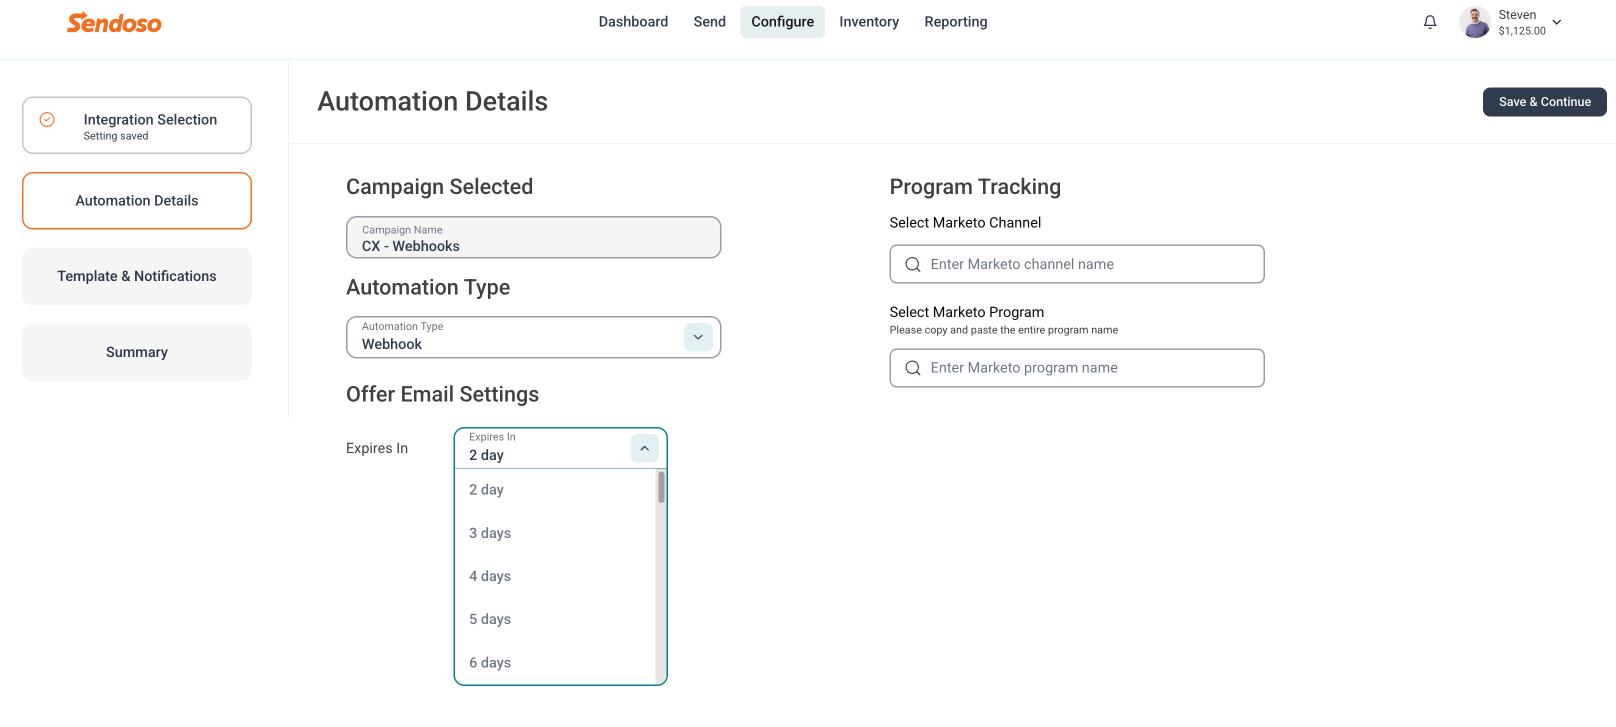Open the Automation Type Webhook combo box

533,337
